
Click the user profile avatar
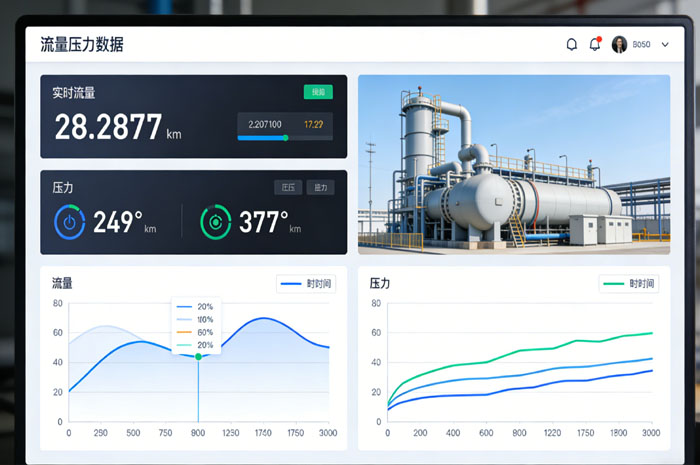pyautogui.click(x=619, y=44)
